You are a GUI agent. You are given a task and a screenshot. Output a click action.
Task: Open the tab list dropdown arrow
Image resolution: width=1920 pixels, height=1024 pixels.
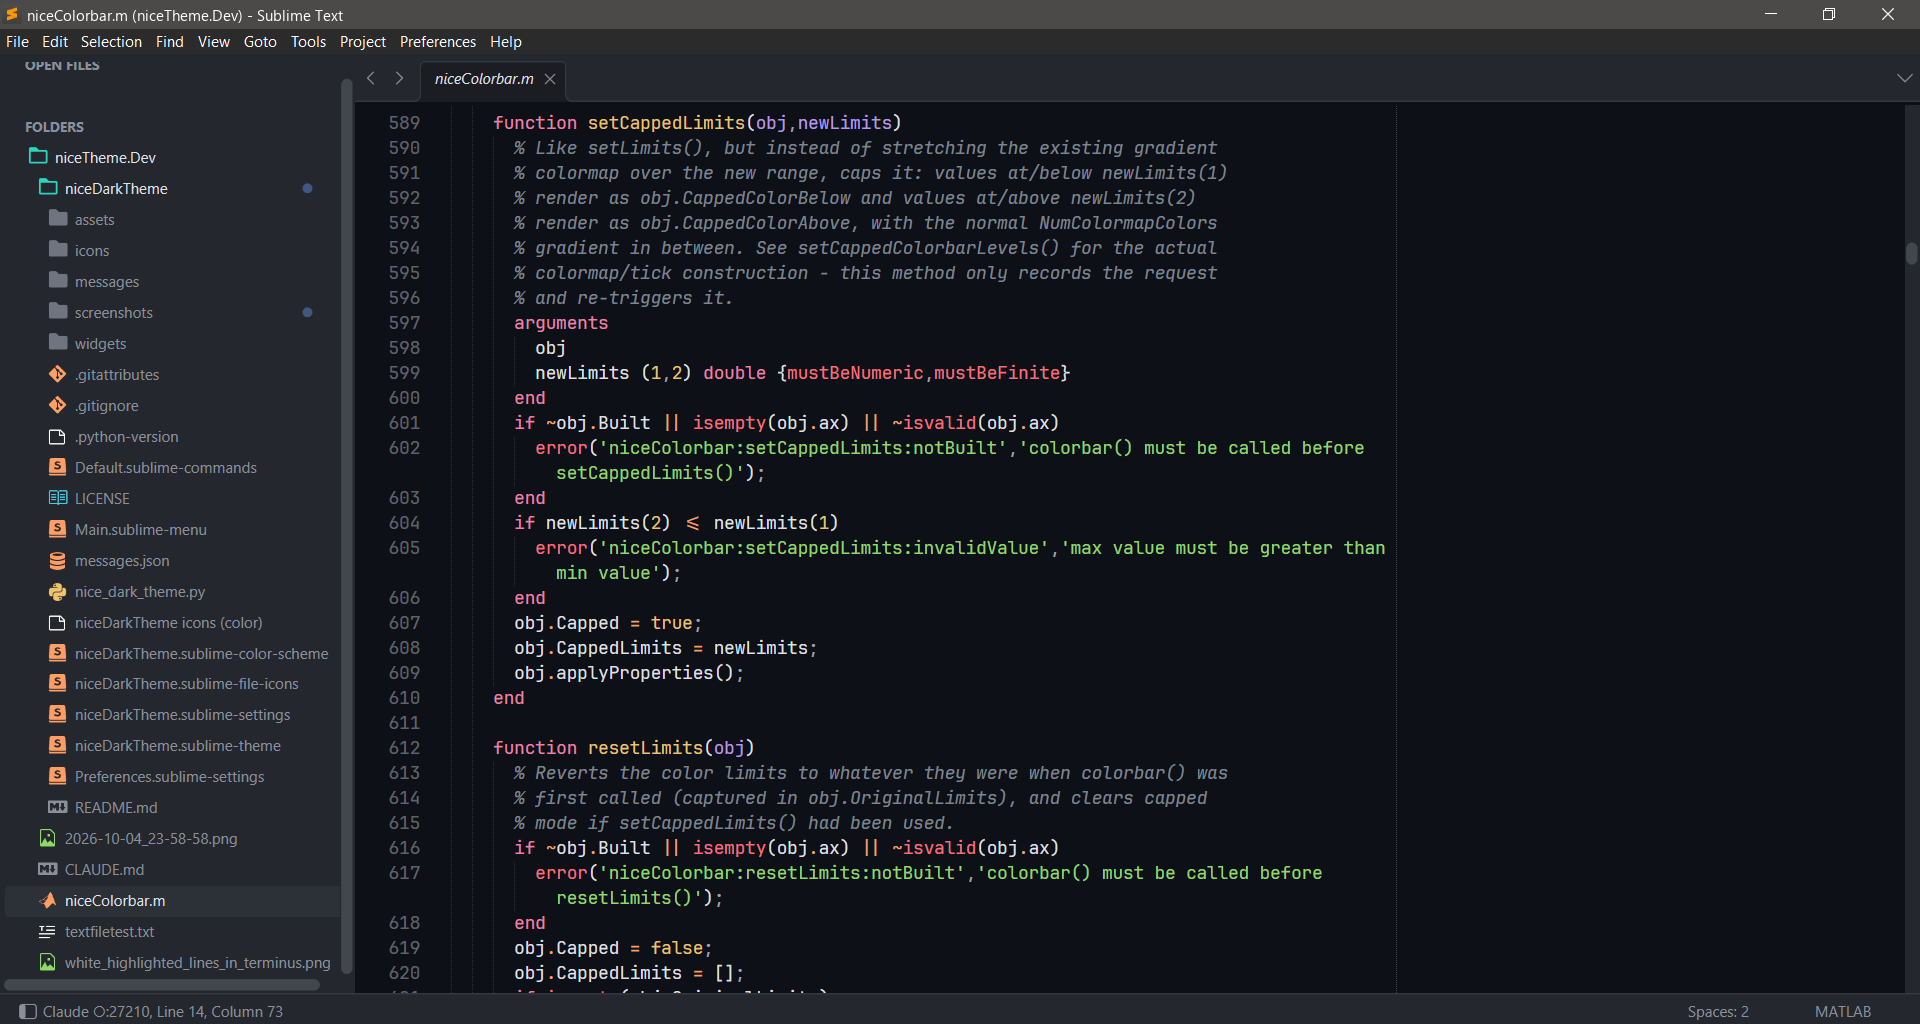(1904, 78)
